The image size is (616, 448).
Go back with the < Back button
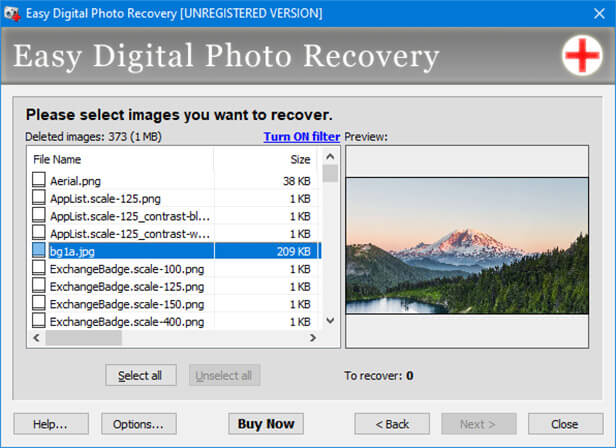[x=392, y=424]
